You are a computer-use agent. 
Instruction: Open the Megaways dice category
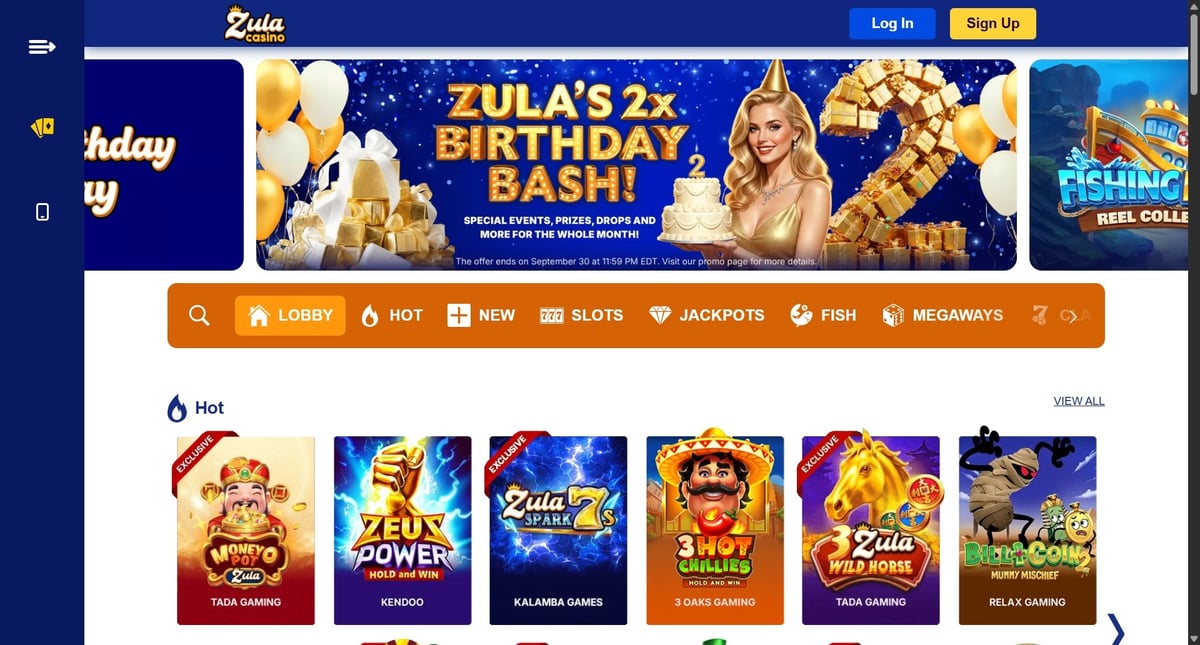[942, 315]
